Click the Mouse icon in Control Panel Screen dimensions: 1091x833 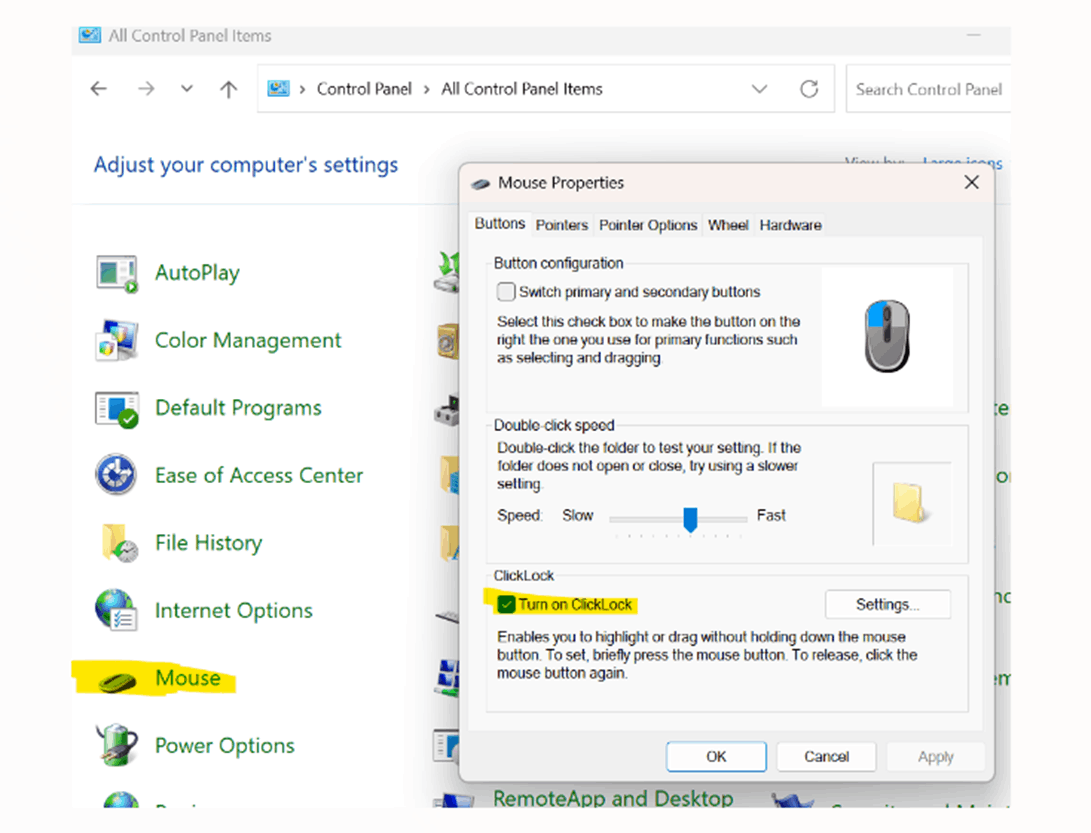pyautogui.click(x=117, y=681)
